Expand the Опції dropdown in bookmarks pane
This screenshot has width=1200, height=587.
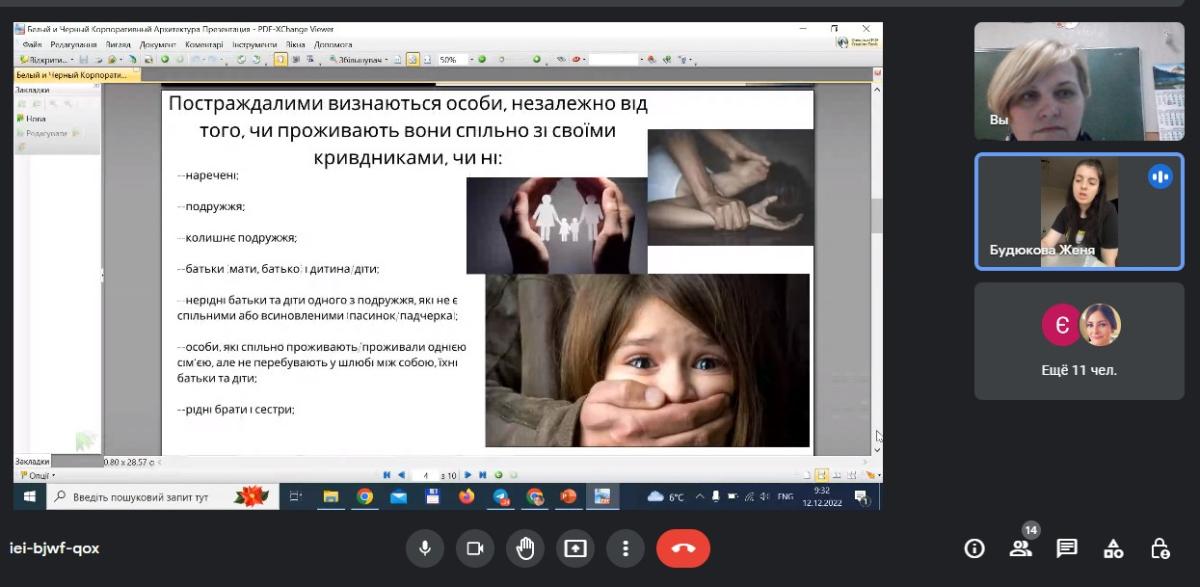[36, 475]
